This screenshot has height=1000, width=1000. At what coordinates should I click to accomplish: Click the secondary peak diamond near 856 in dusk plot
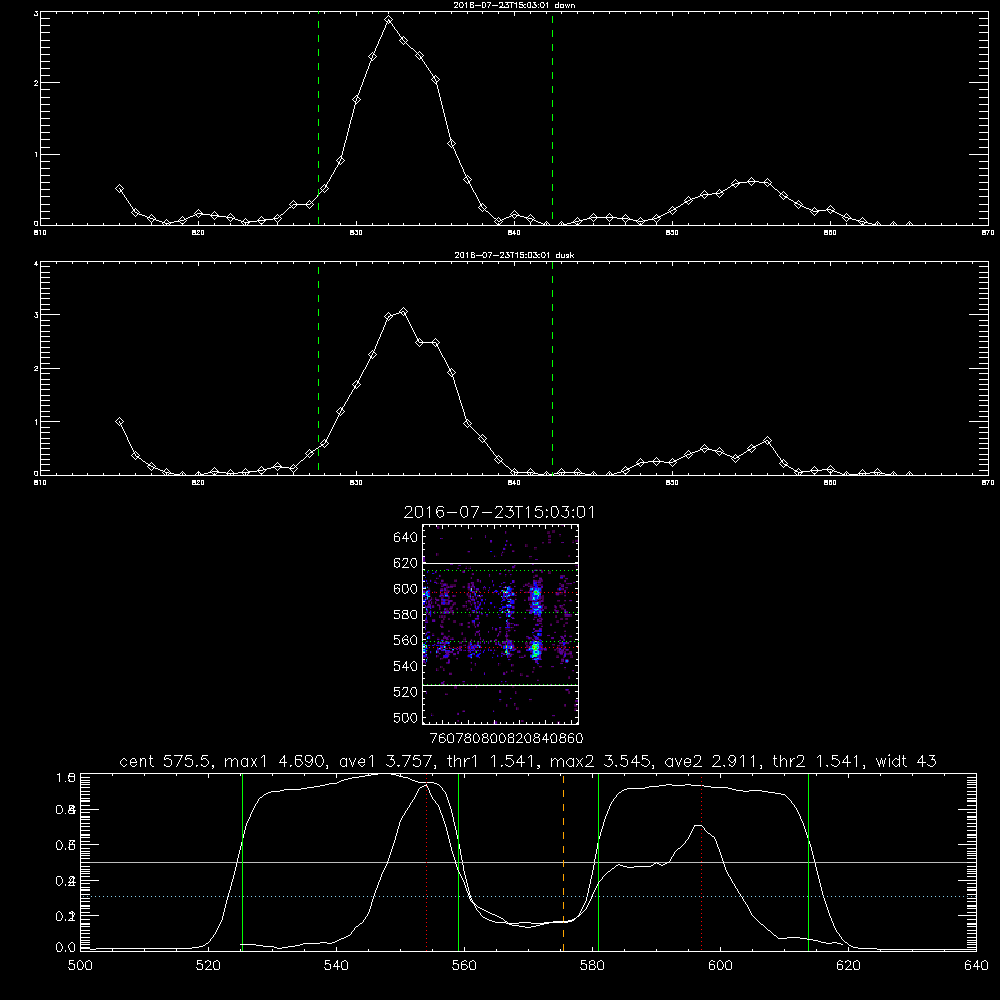click(767, 441)
